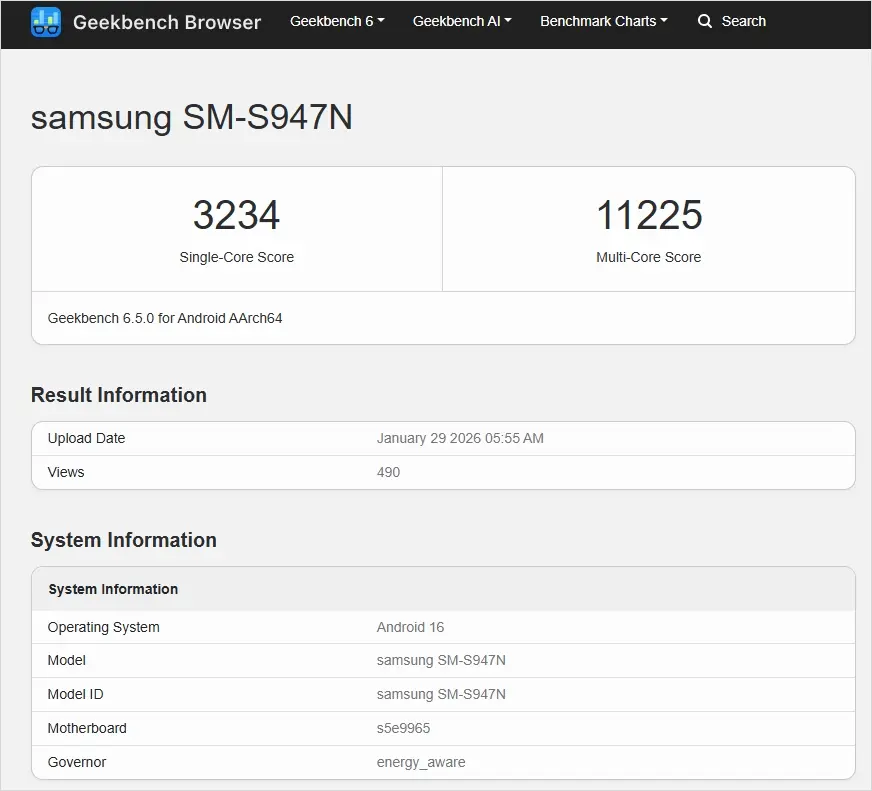Click the magnifying glass search icon
872x791 pixels.
point(705,21)
